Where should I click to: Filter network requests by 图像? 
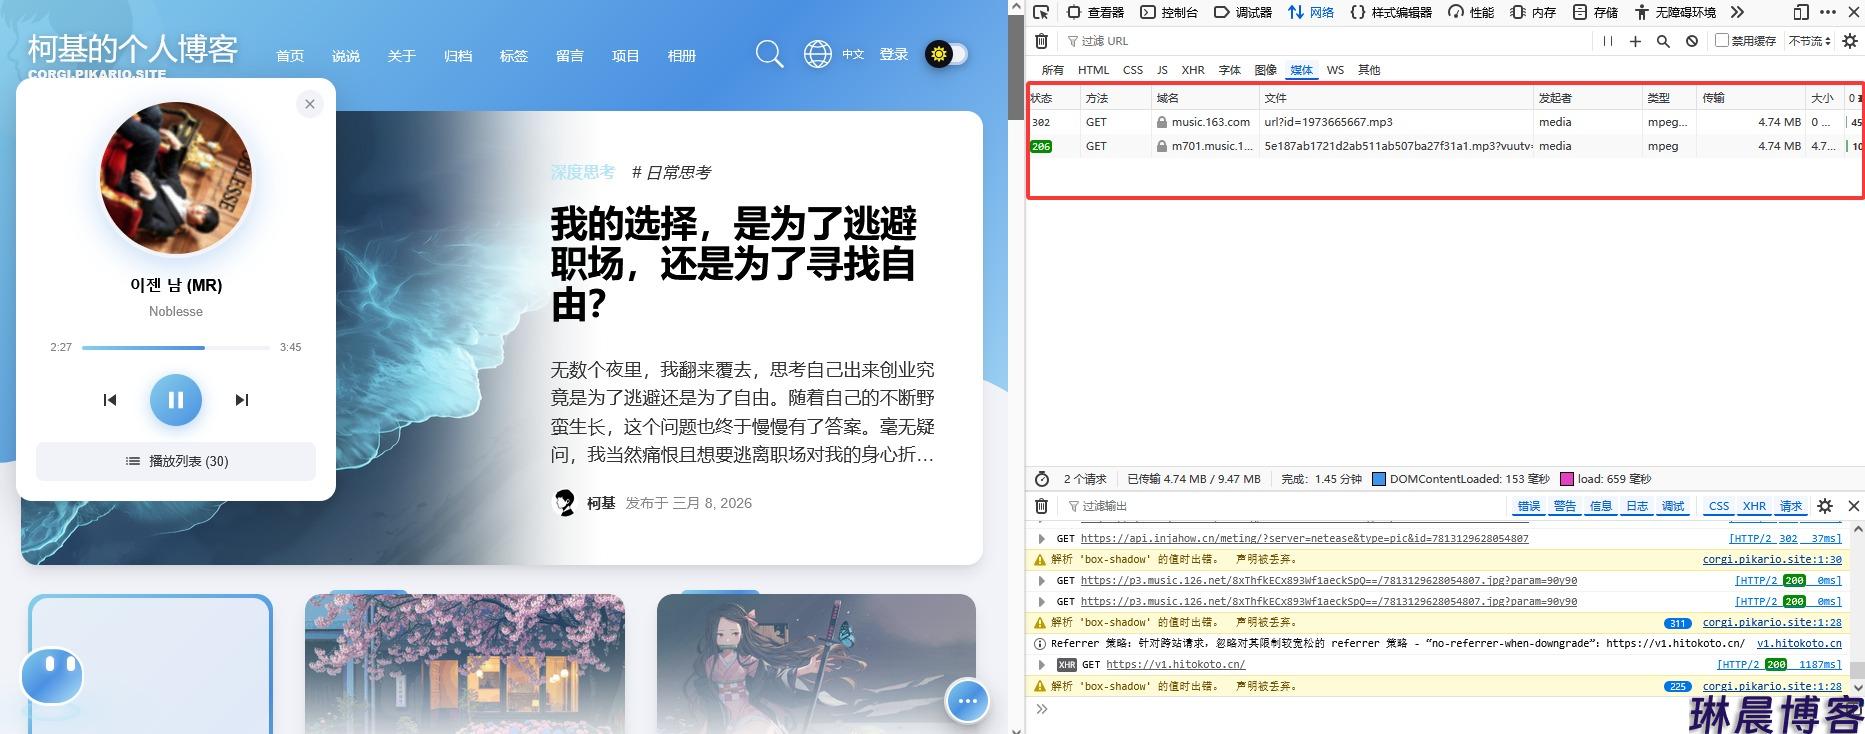click(x=1265, y=70)
